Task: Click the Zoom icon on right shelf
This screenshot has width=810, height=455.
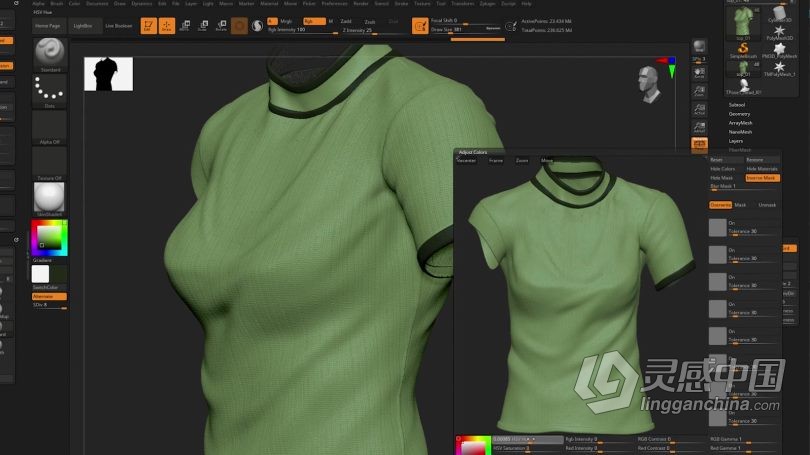Action: click(699, 91)
